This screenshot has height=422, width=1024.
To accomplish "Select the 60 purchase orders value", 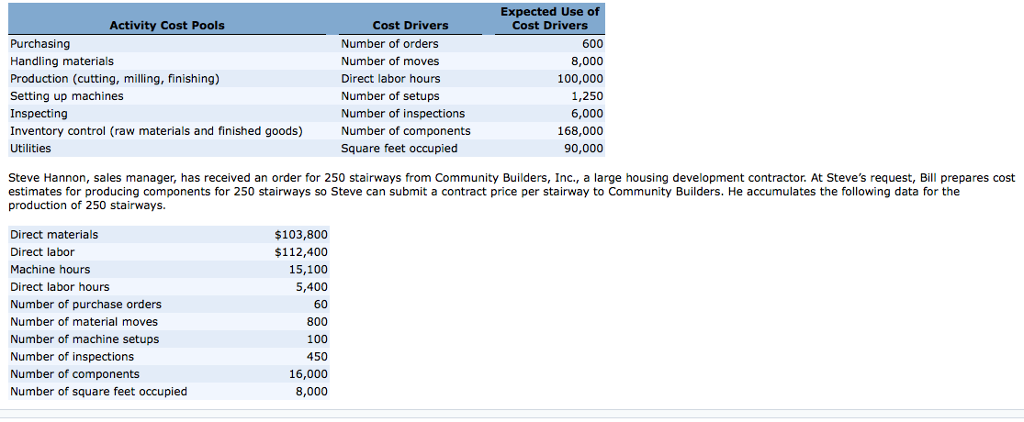I will point(321,304).
